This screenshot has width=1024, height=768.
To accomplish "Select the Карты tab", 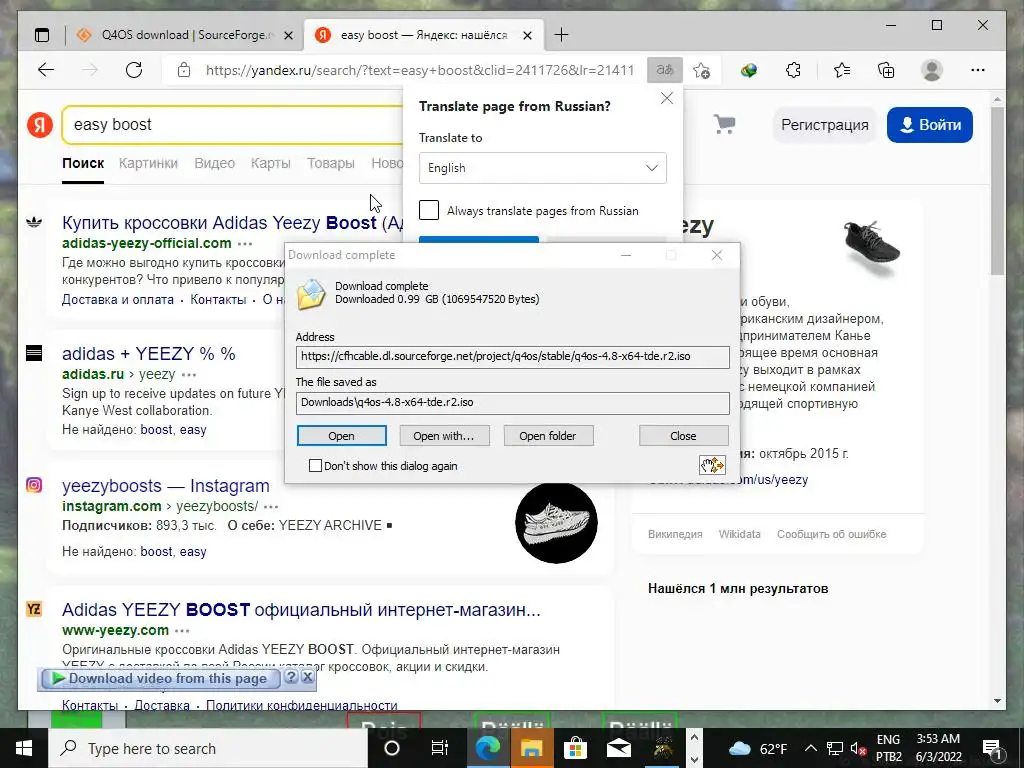I will [270, 163].
